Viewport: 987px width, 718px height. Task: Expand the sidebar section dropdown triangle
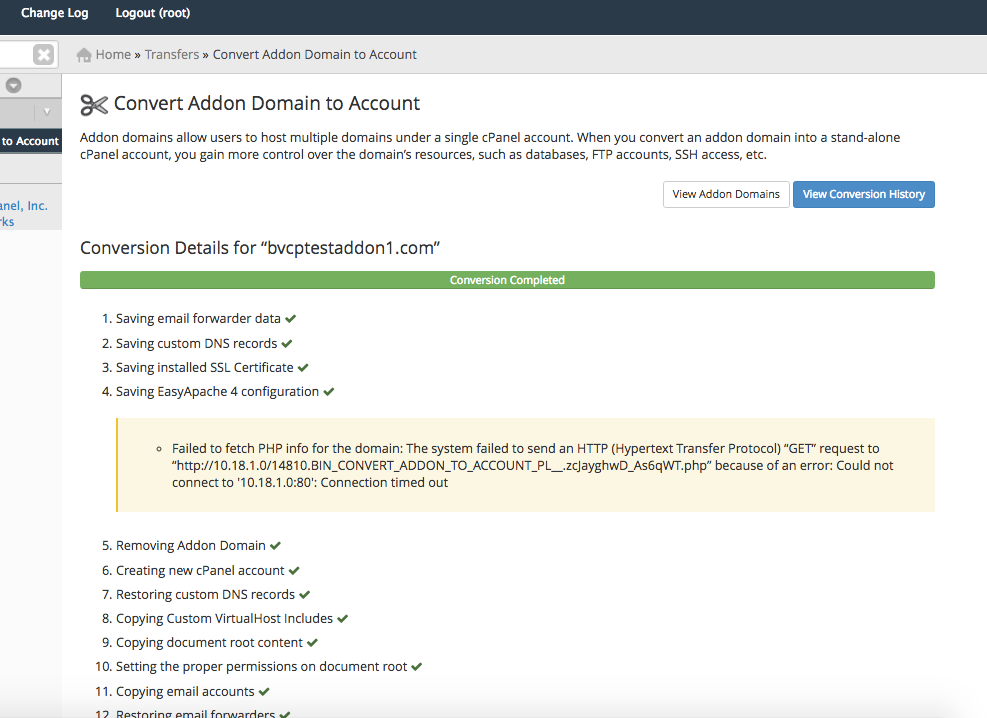click(47, 112)
